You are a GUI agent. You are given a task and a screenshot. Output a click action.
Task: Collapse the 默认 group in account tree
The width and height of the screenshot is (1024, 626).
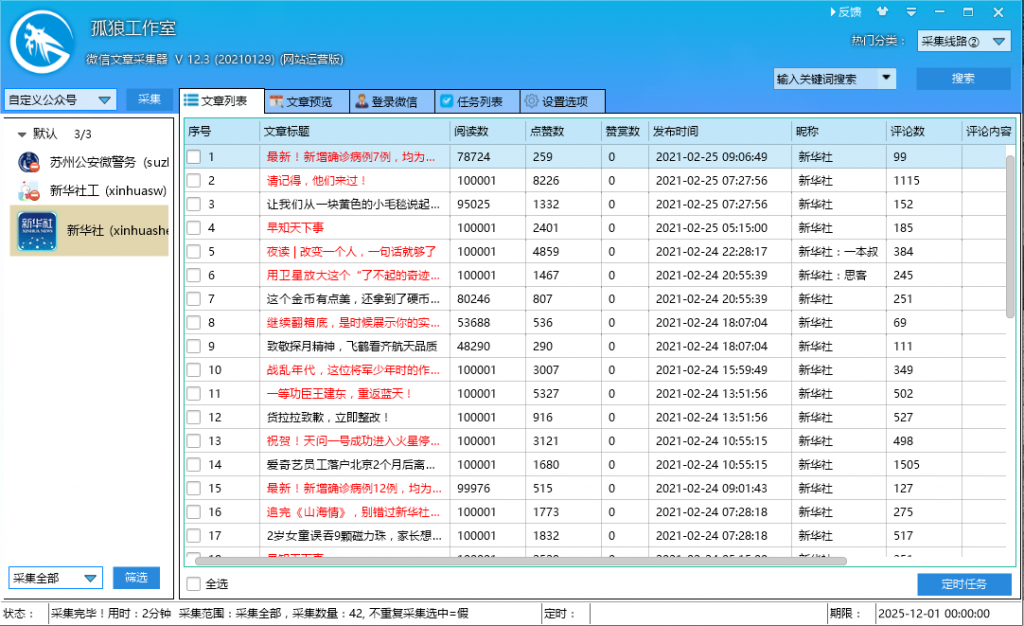[x=22, y=134]
